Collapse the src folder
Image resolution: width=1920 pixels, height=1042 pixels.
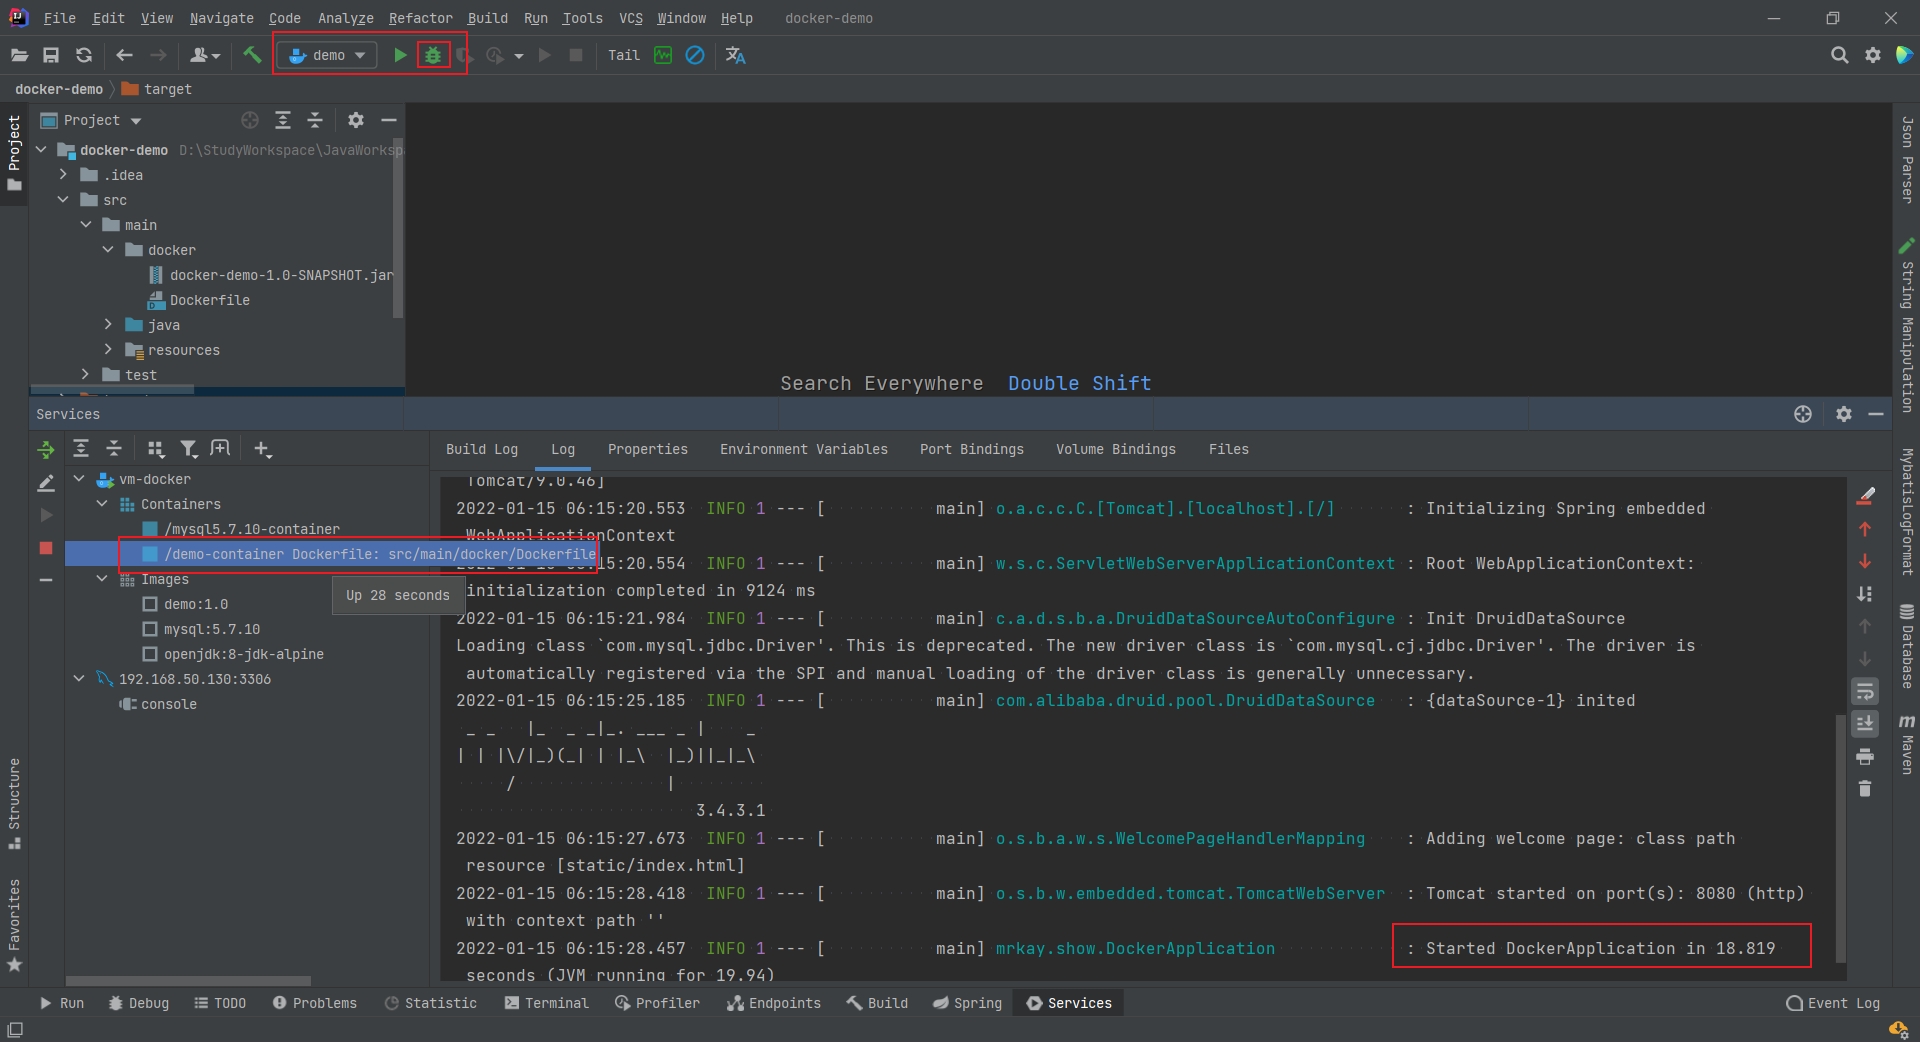[63, 200]
